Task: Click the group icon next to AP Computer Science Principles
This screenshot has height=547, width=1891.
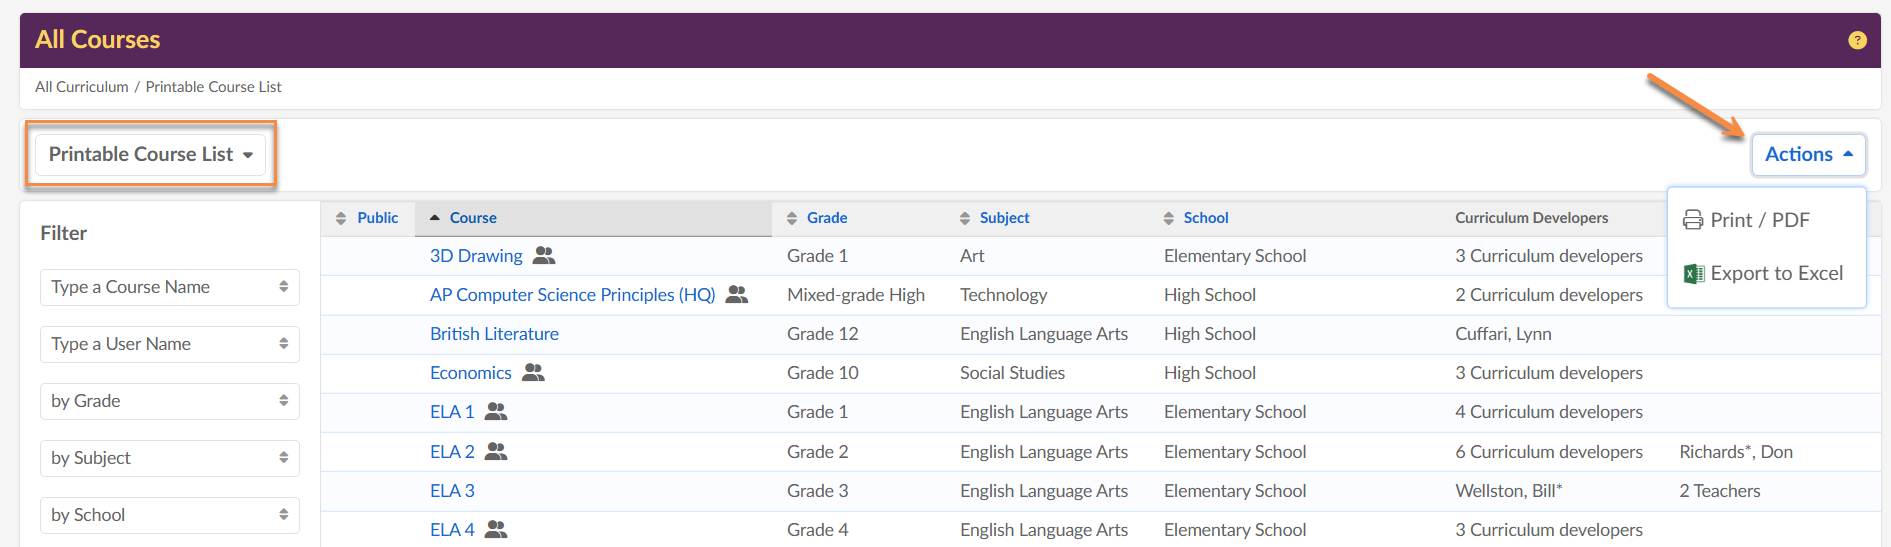Action: 737,295
